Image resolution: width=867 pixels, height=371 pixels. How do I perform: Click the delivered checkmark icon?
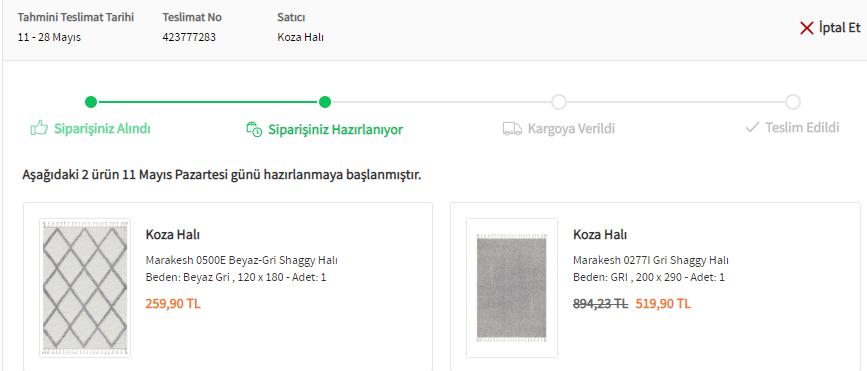click(x=752, y=128)
